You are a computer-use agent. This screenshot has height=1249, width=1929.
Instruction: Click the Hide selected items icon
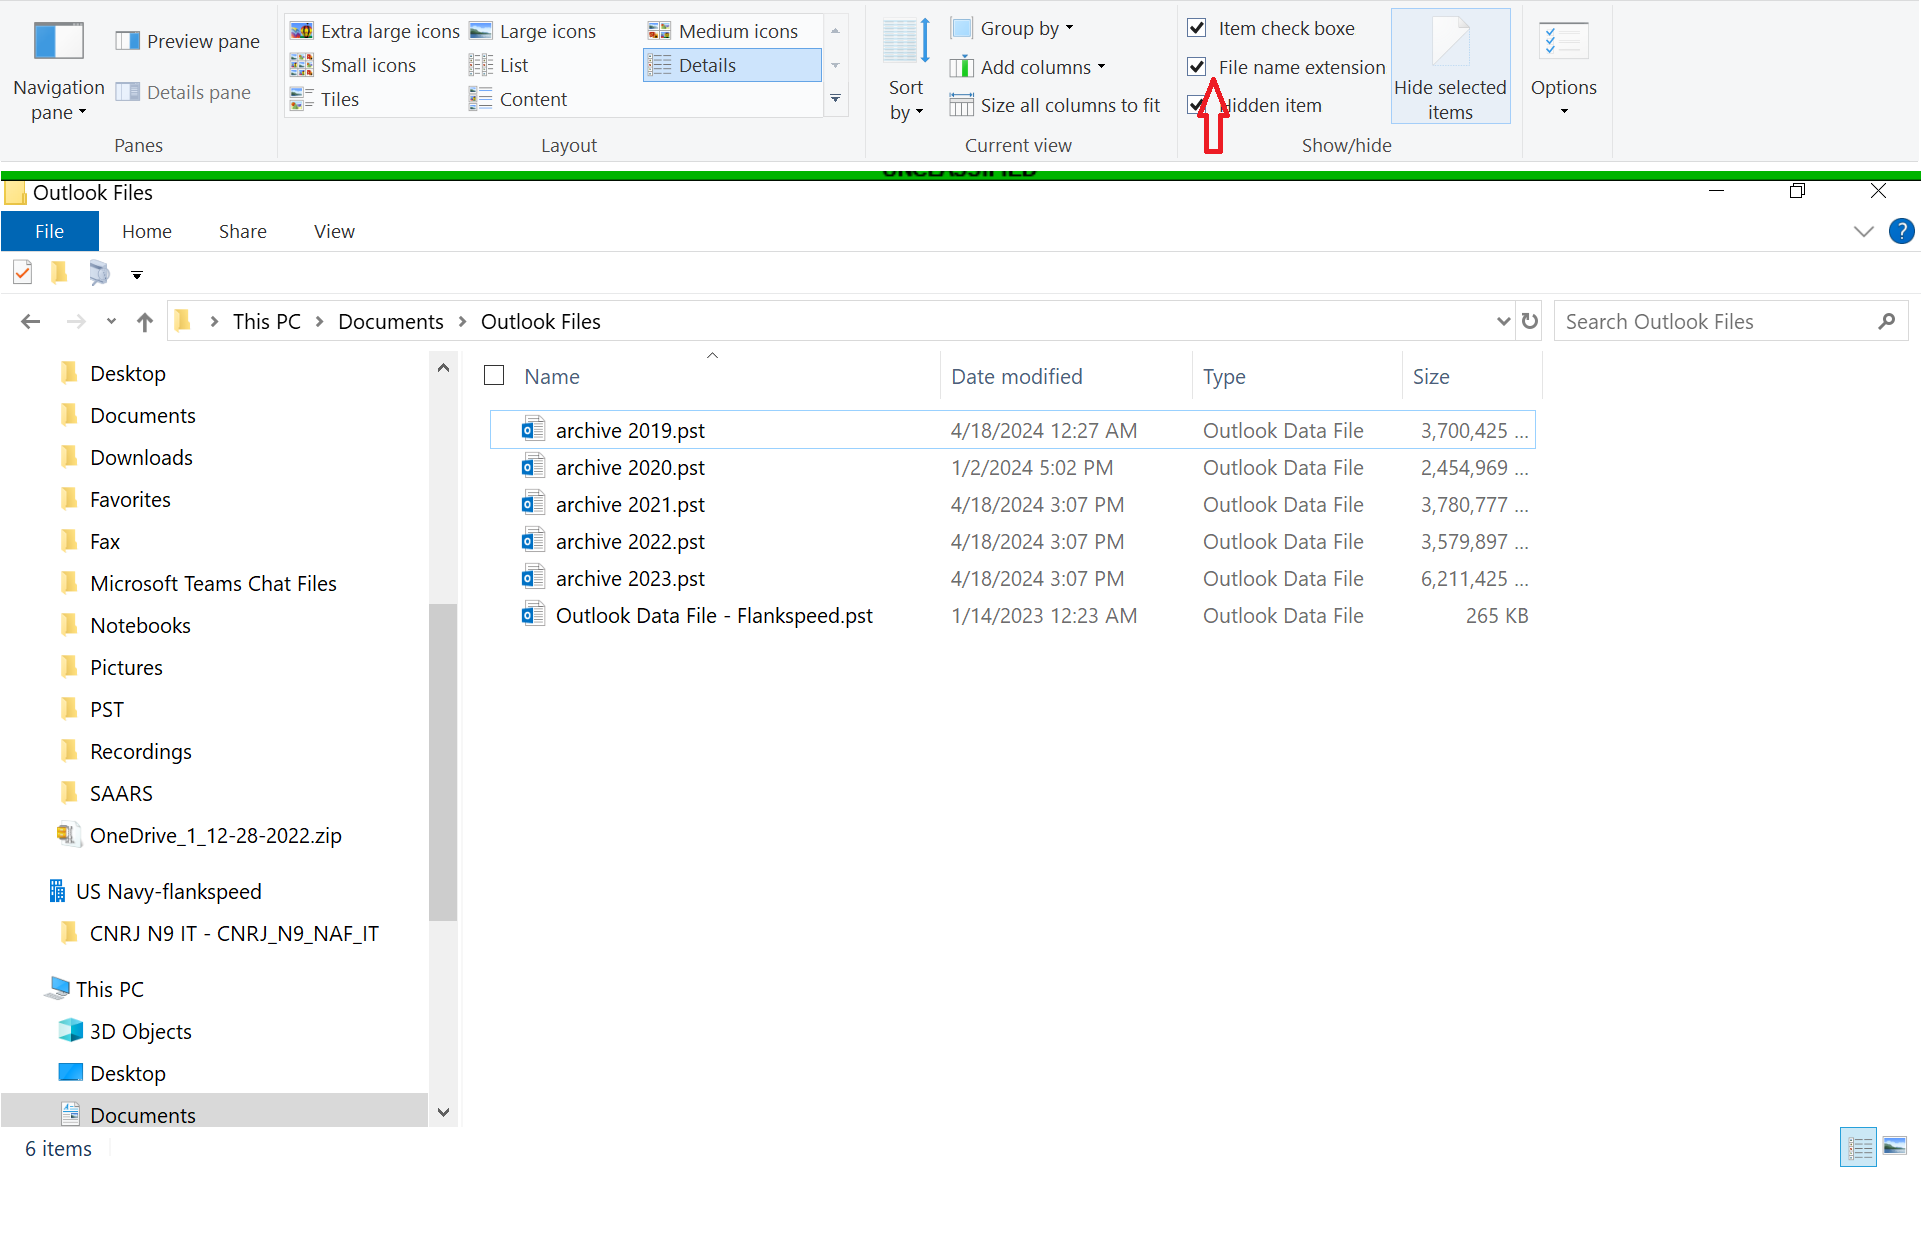click(1450, 41)
